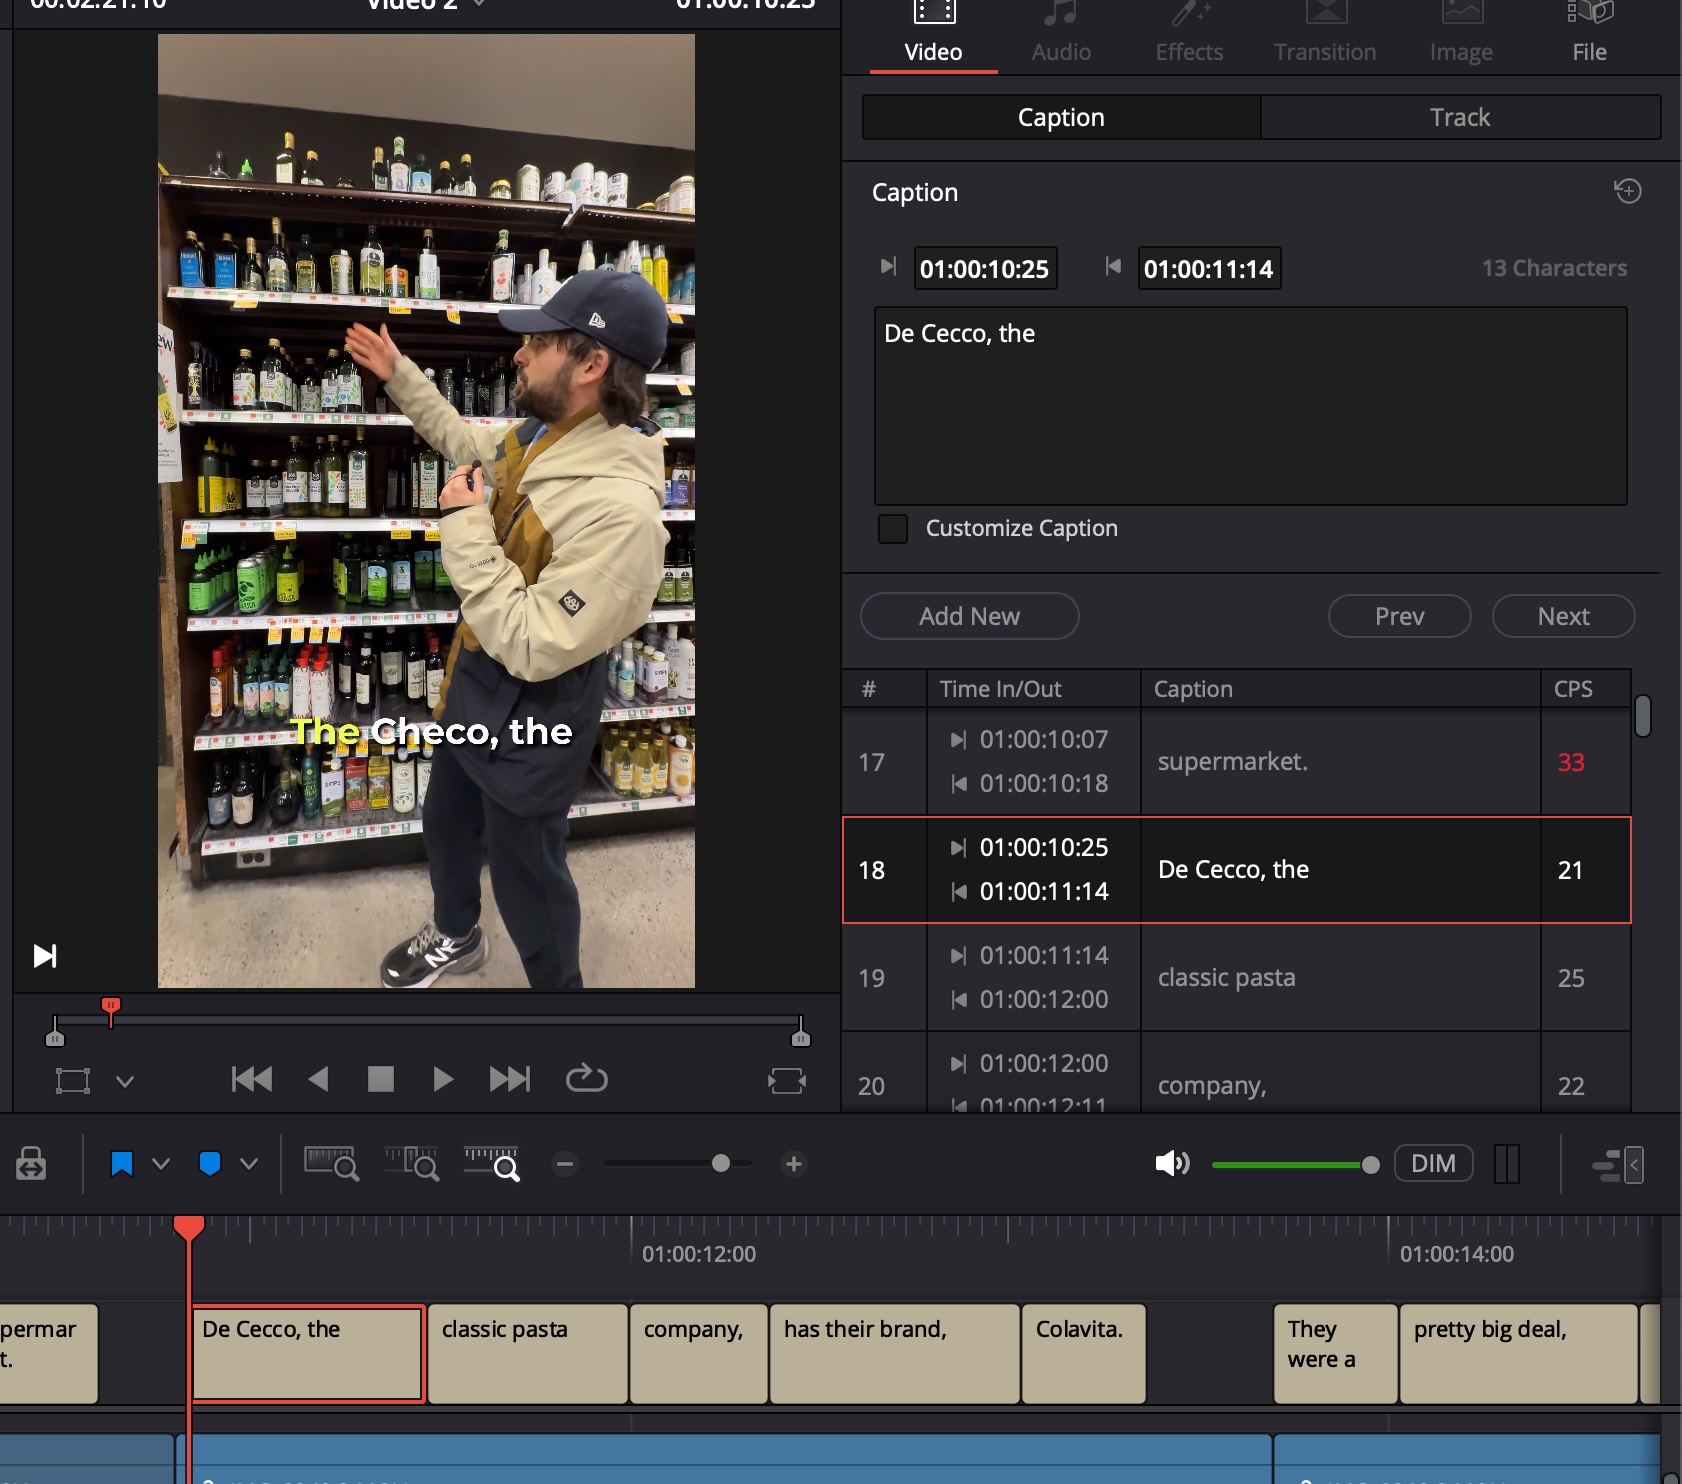The image size is (1682, 1484).
Task: Play forward in the viewer
Action: pos(443,1079)
